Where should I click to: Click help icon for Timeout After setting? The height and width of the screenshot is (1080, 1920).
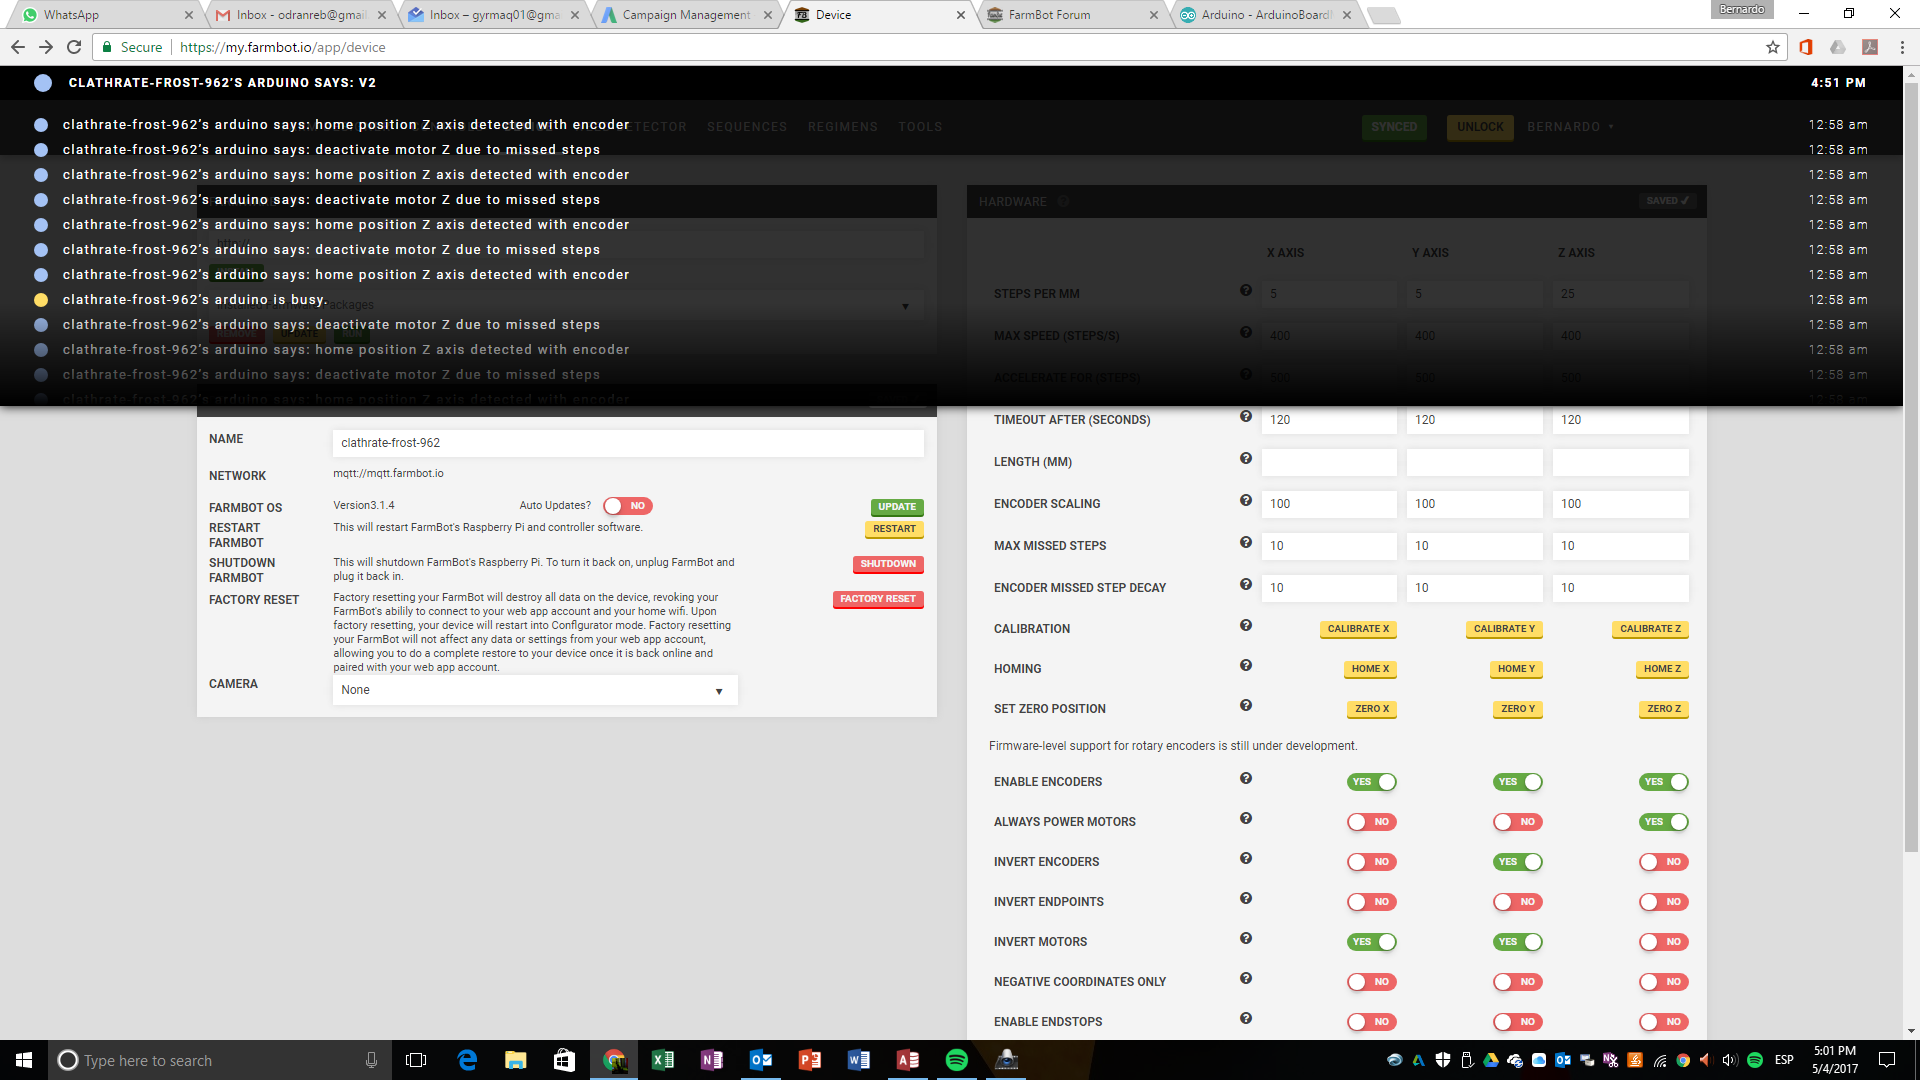pyautogui.click(x=1246, y=416)
